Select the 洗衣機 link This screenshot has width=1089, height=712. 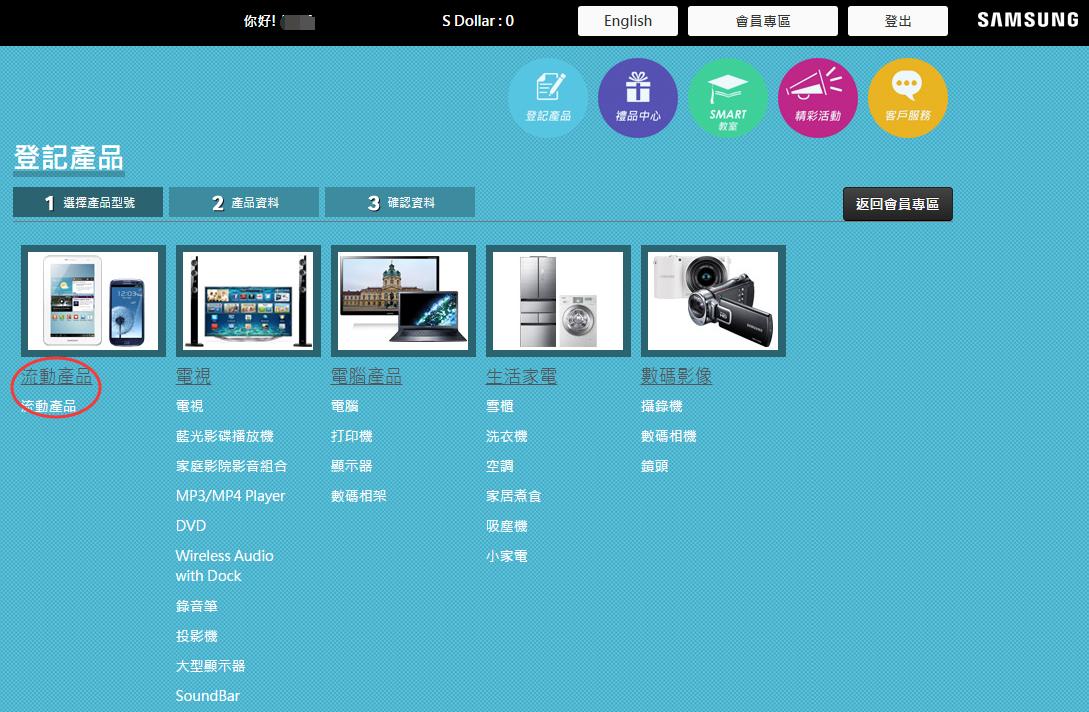[x=506, y=436]
